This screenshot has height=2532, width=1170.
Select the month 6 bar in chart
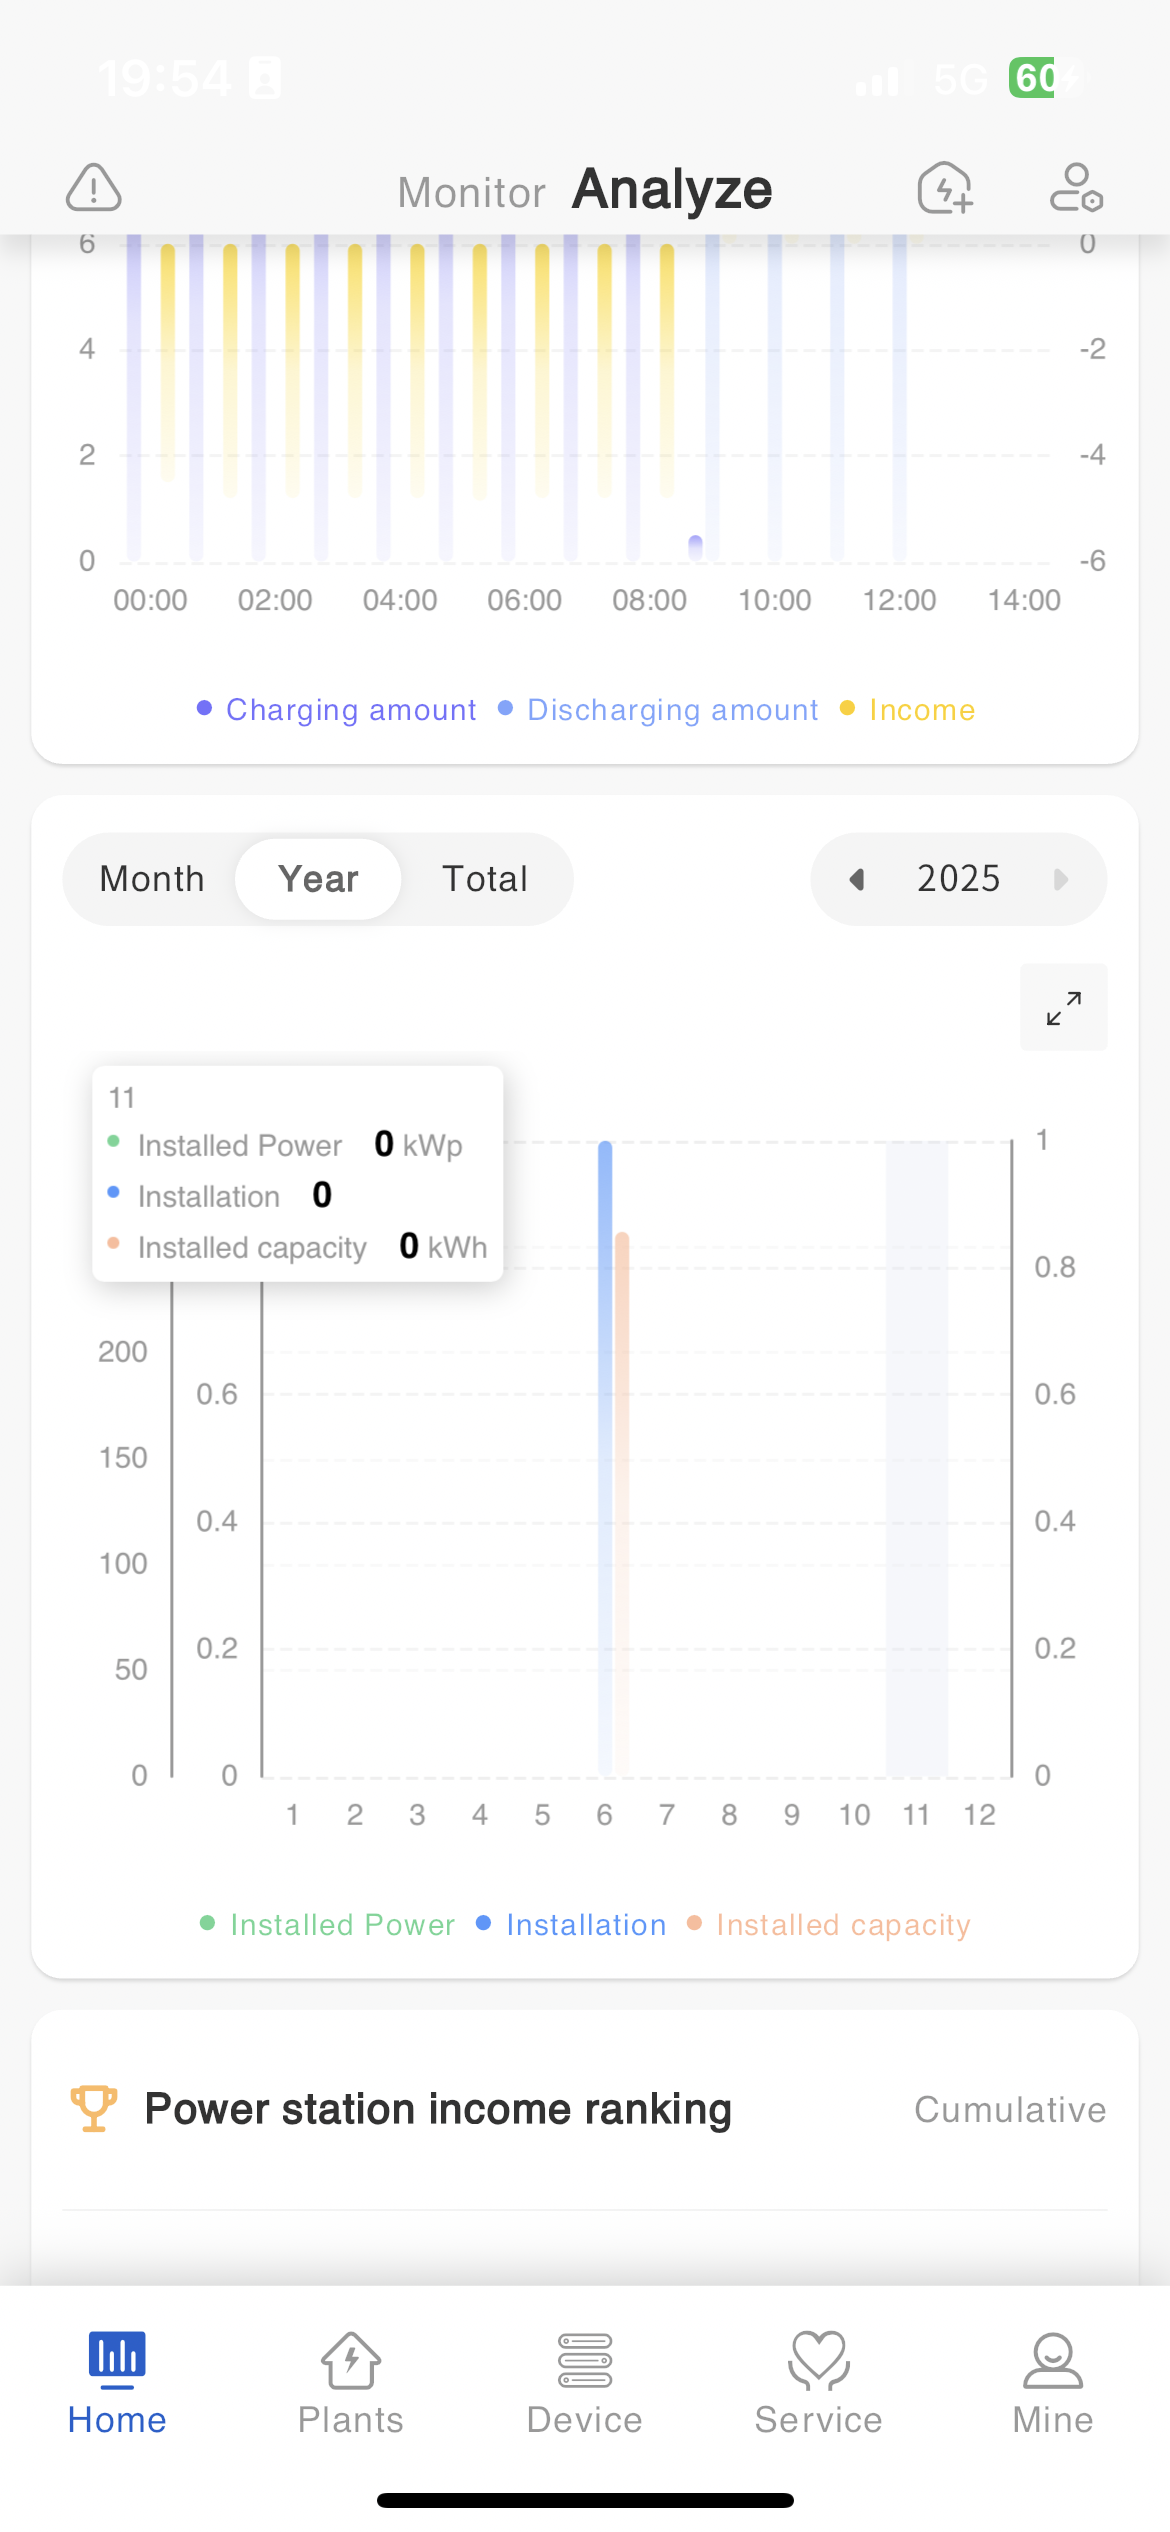tap(606, 1460)
